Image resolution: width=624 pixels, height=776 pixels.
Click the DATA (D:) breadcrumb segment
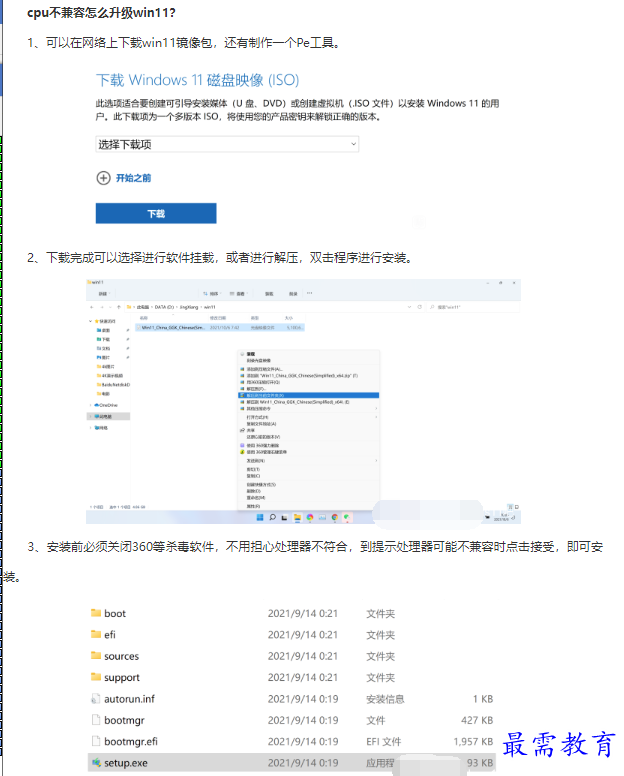(164, 307)
